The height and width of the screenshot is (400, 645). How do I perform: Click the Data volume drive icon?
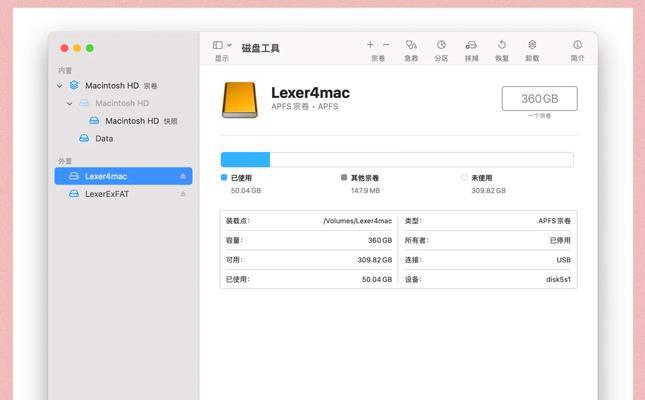tap(84, 138)
